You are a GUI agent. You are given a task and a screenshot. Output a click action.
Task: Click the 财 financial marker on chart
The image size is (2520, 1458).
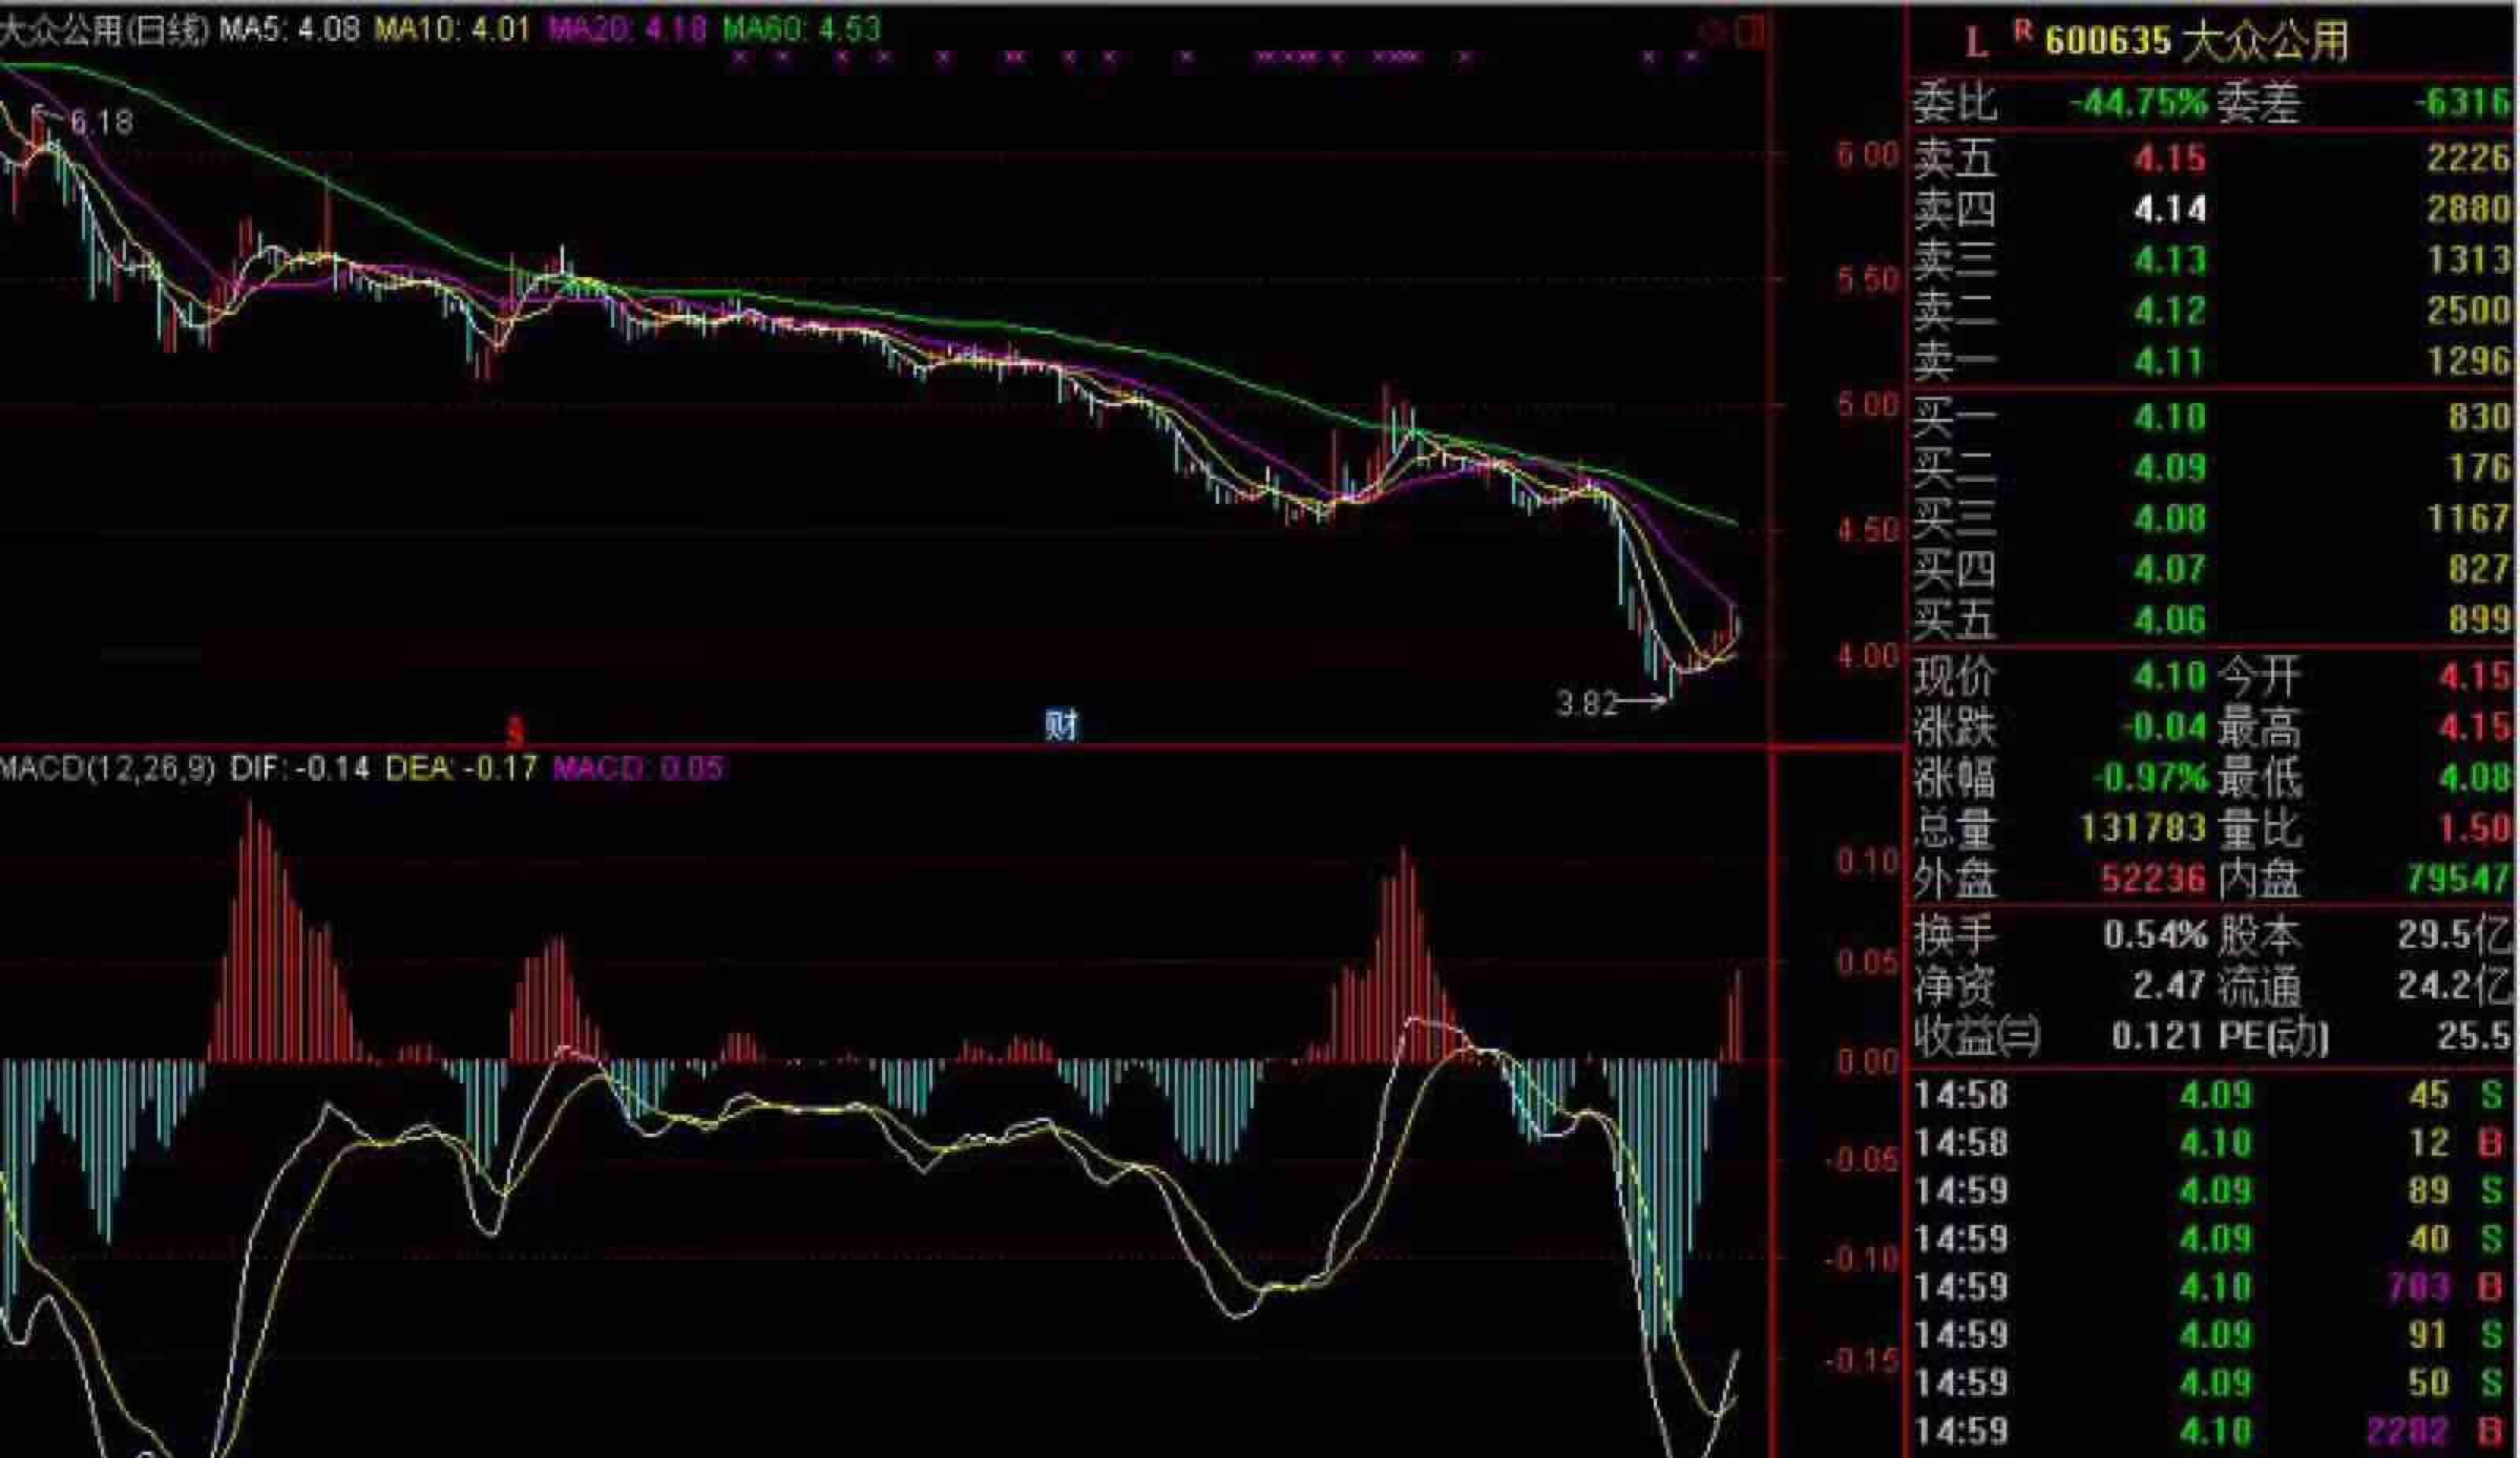pyautogui.click(x=1061, y=724)
